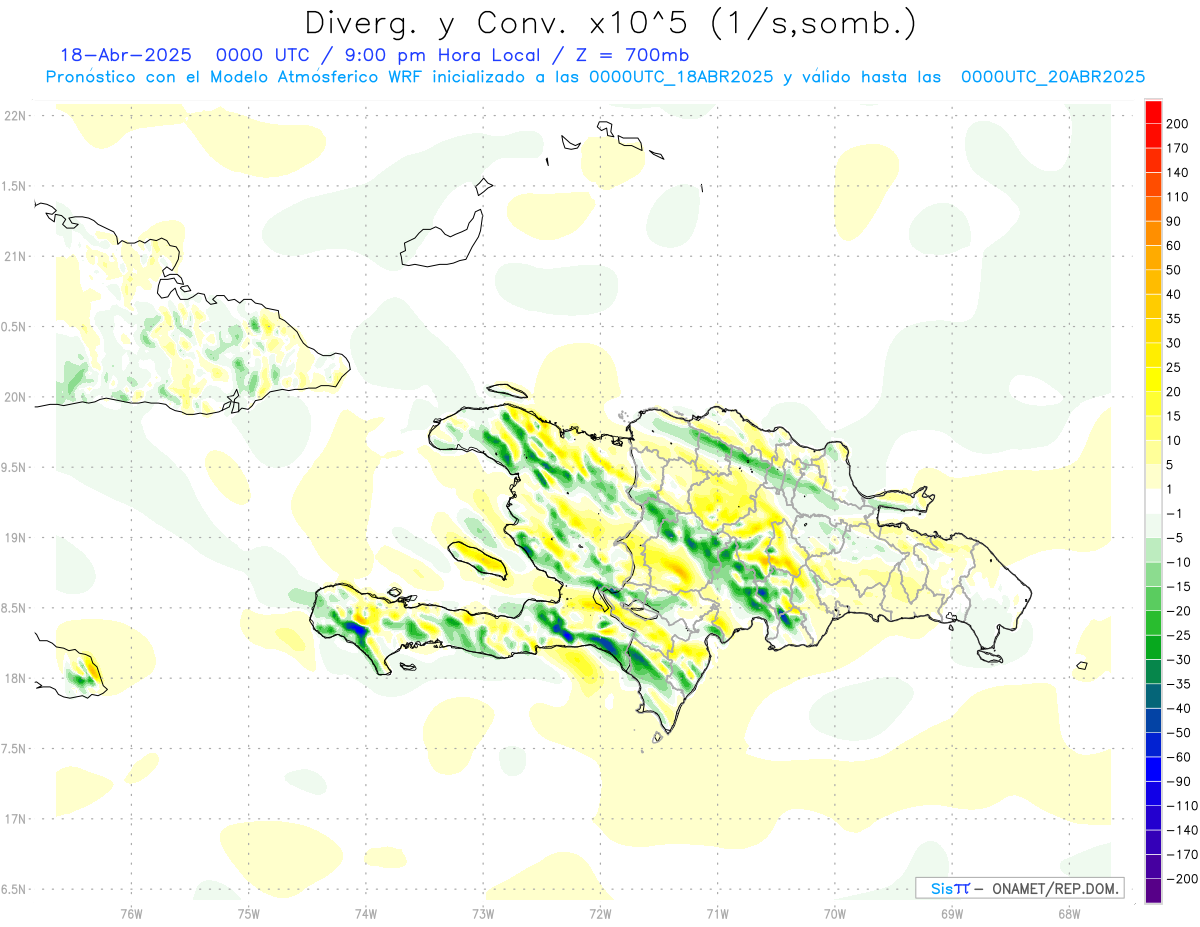Click the colorbar value '-50'
1200x927 pixels.
click(1178, 733)
